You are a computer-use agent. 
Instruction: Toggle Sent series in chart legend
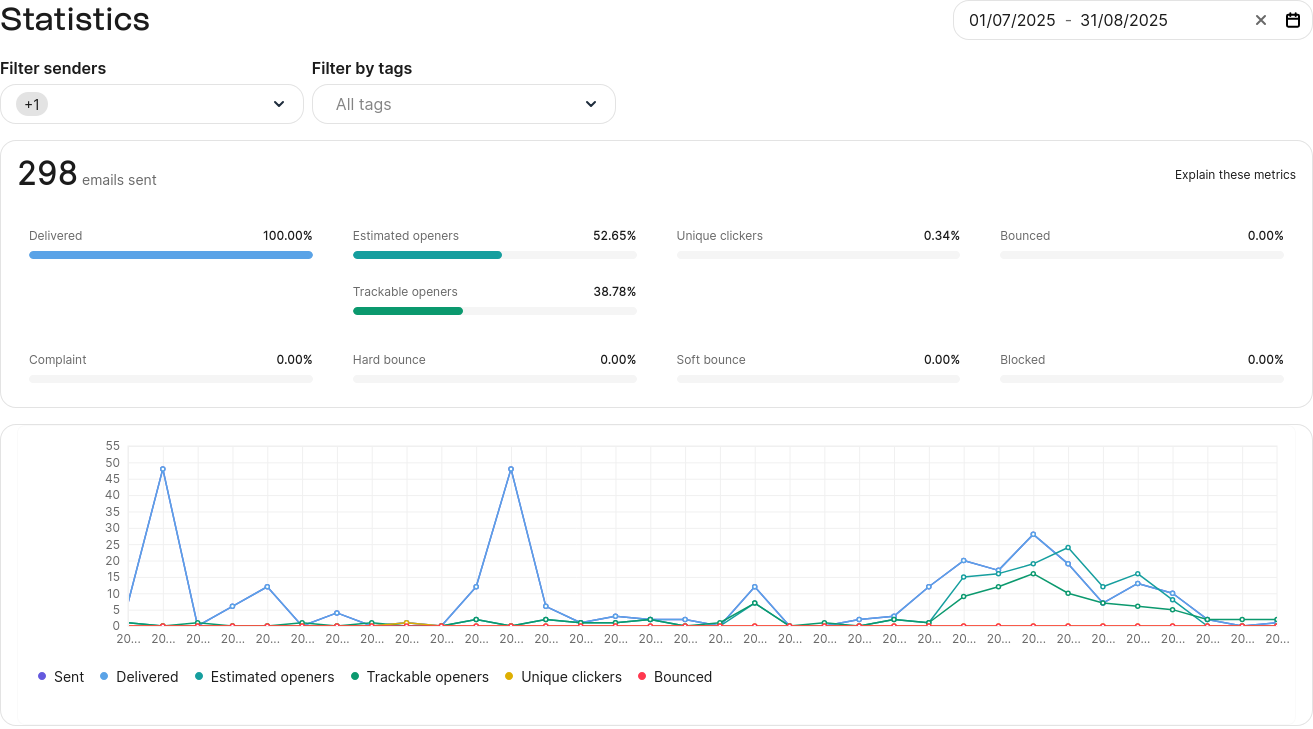tap(60, 677)
